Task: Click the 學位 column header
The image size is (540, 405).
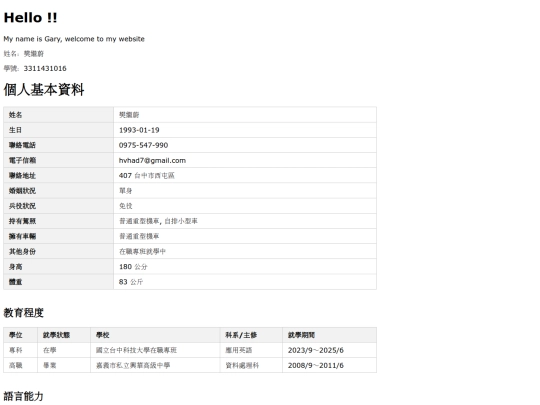Action: [x=15, y=335]
